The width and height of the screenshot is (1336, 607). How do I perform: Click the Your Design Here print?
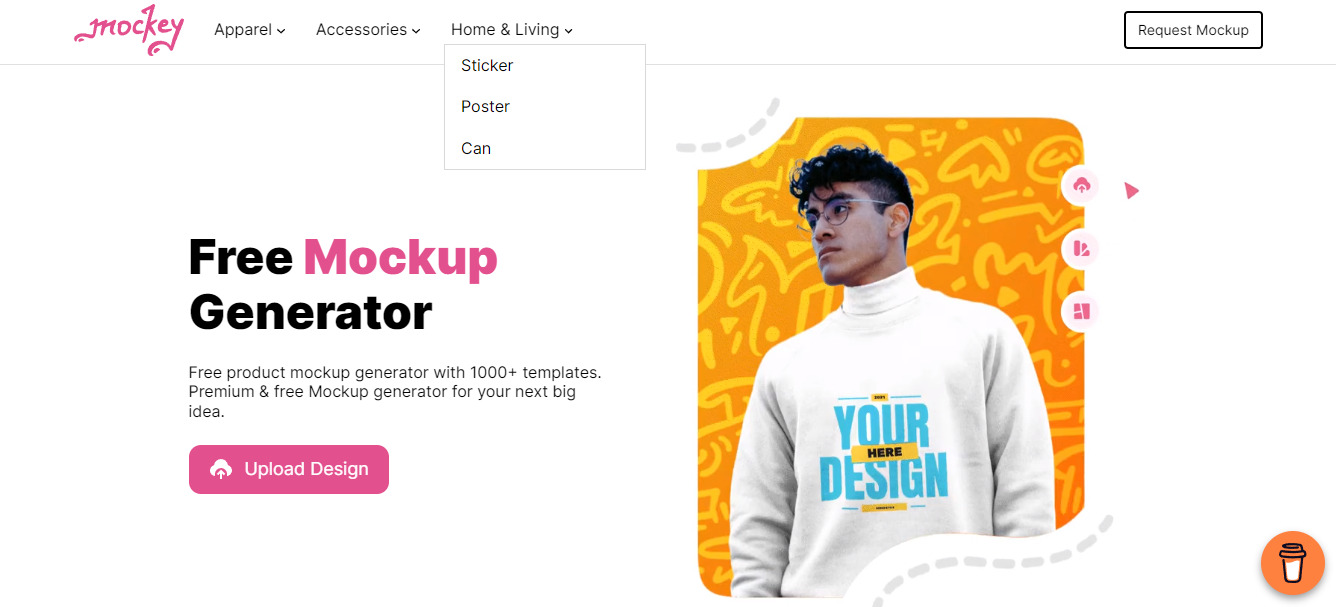pos(884,451)
